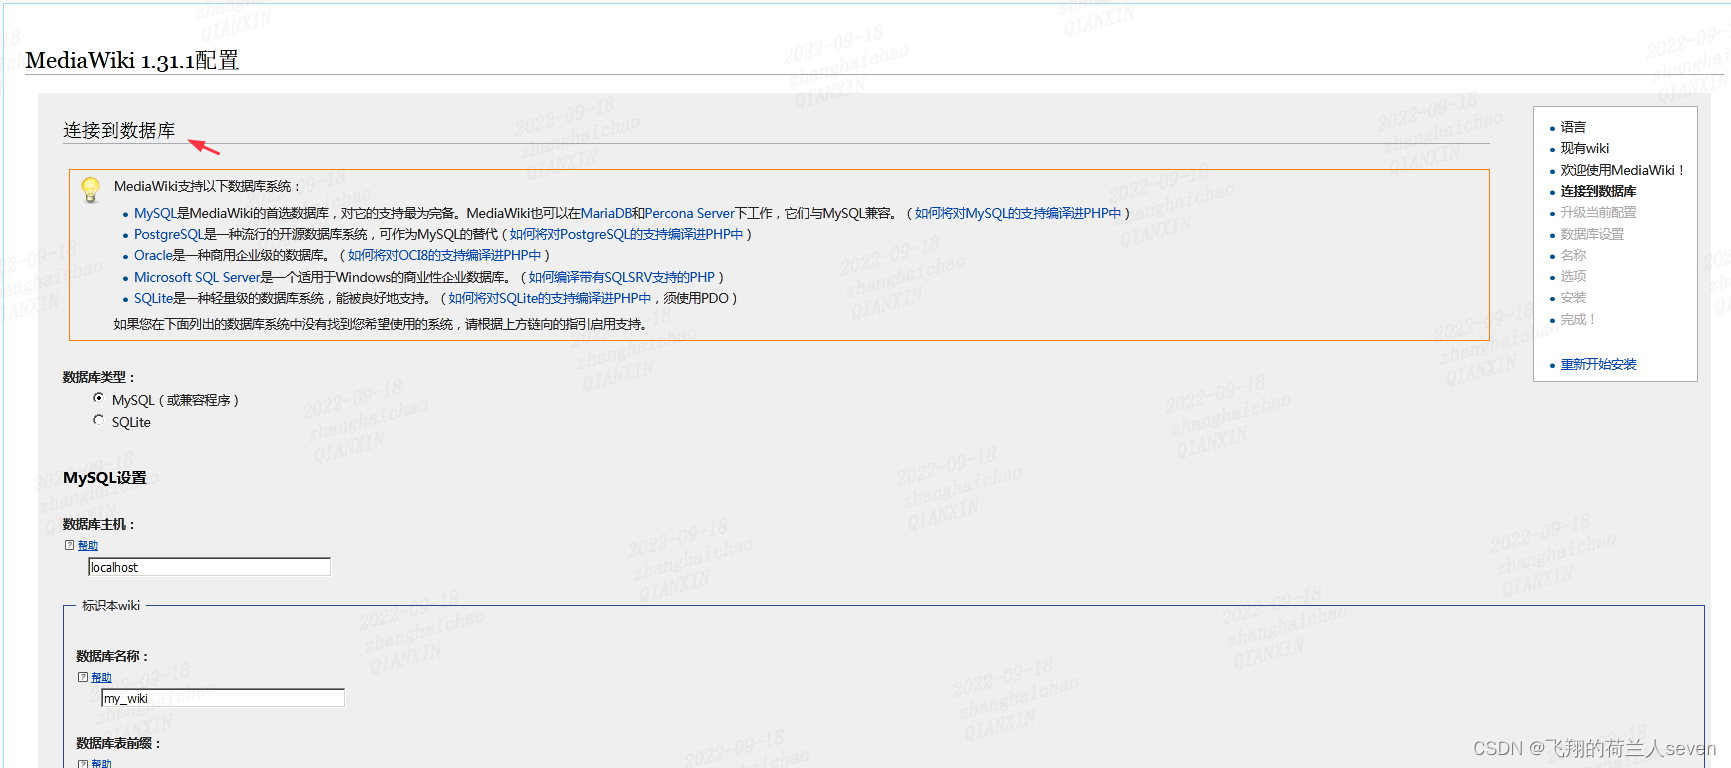1731x768 pixels.
Task: Click the help question icon beside 数据库表前缀 帮助
Action: click(x=83, y=763)
